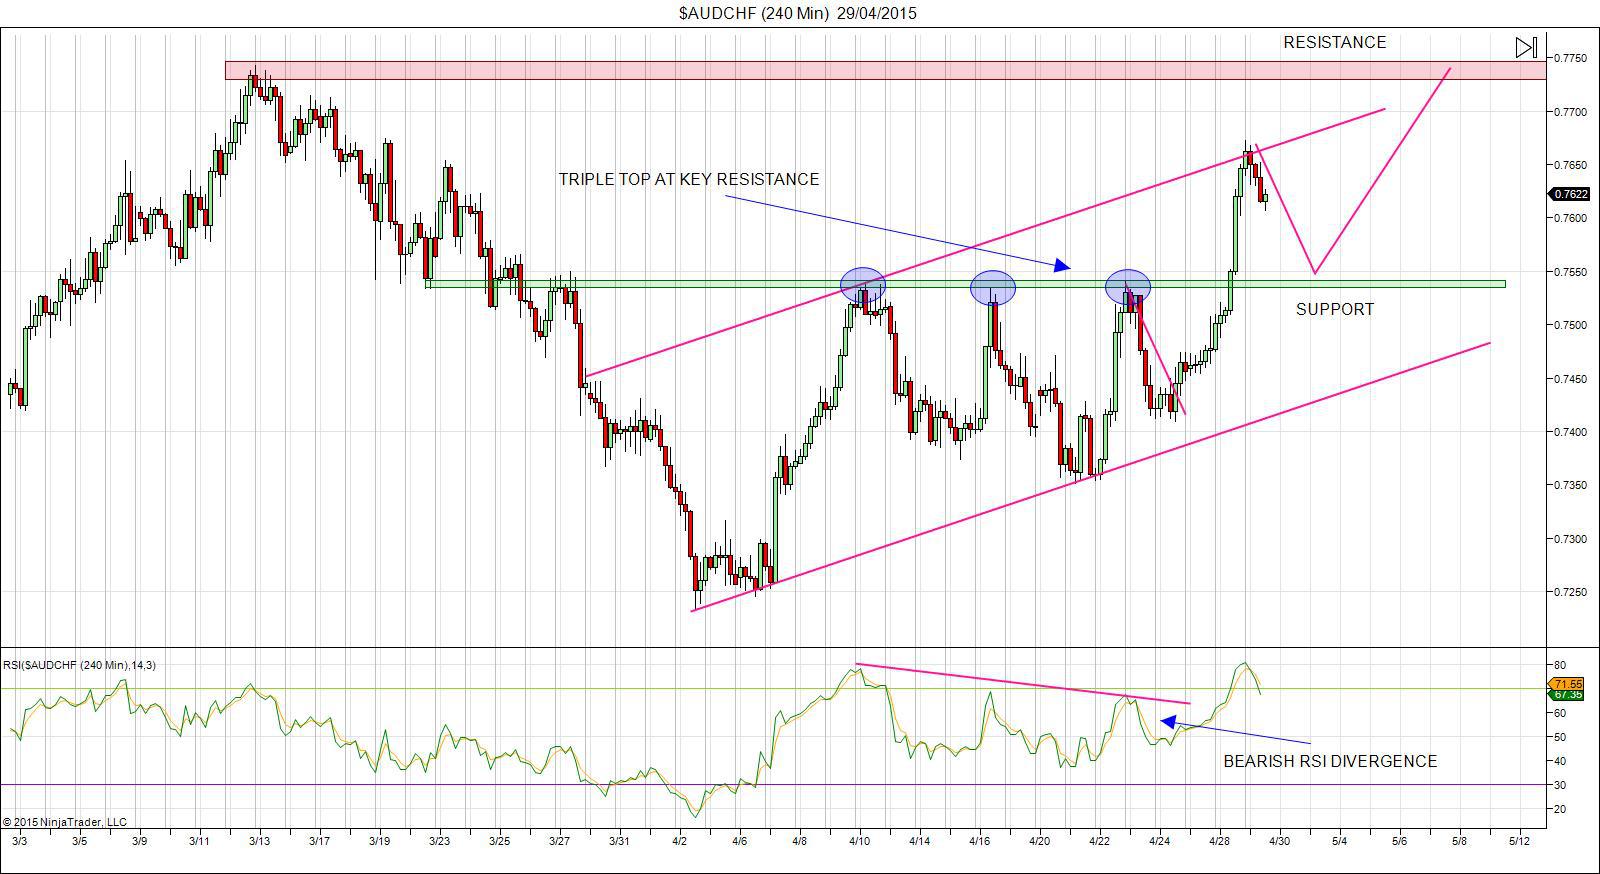Viewport: 1600px width, 874px height.
Task: Click the 4/10 date label
Action: point(859,841)
